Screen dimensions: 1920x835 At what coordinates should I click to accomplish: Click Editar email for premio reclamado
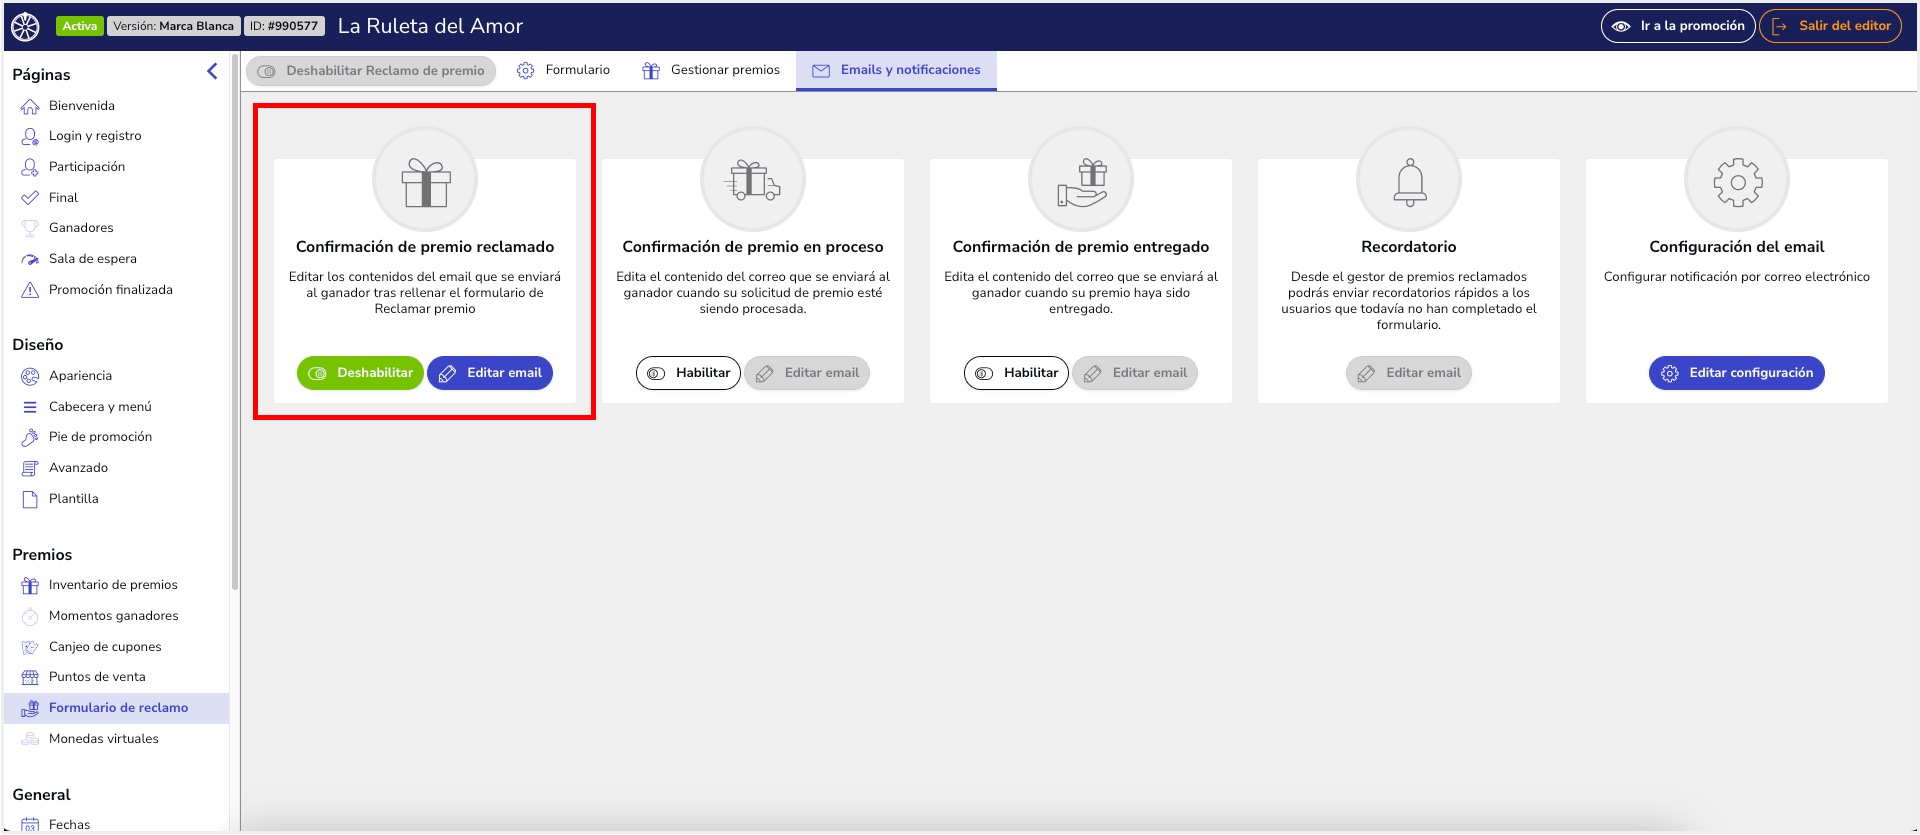coord(490,373)
